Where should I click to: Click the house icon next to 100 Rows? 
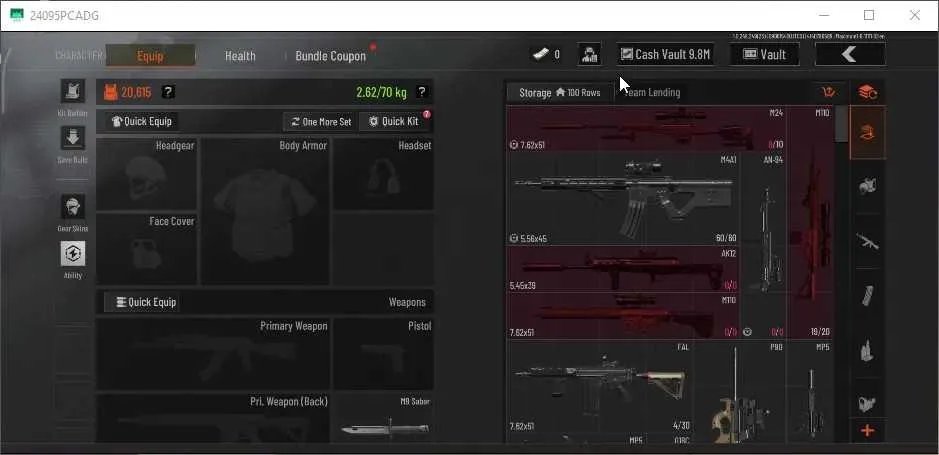[561, 92]
